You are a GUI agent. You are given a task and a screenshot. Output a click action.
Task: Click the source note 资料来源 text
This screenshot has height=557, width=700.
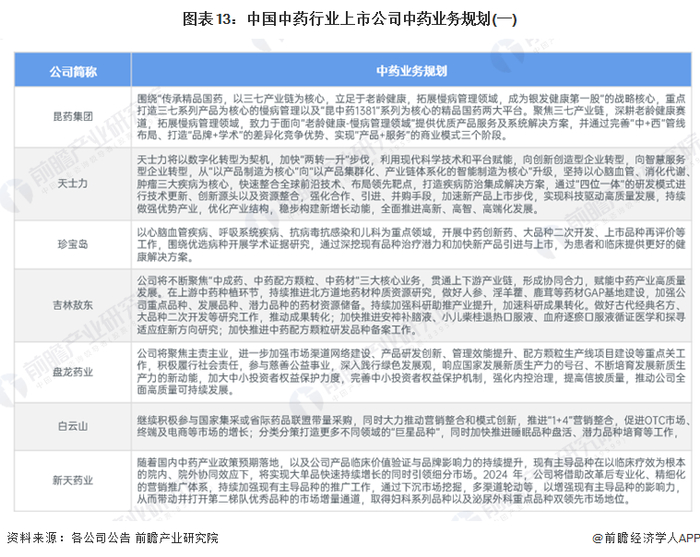pyautogui.click(x=113, y=538)
